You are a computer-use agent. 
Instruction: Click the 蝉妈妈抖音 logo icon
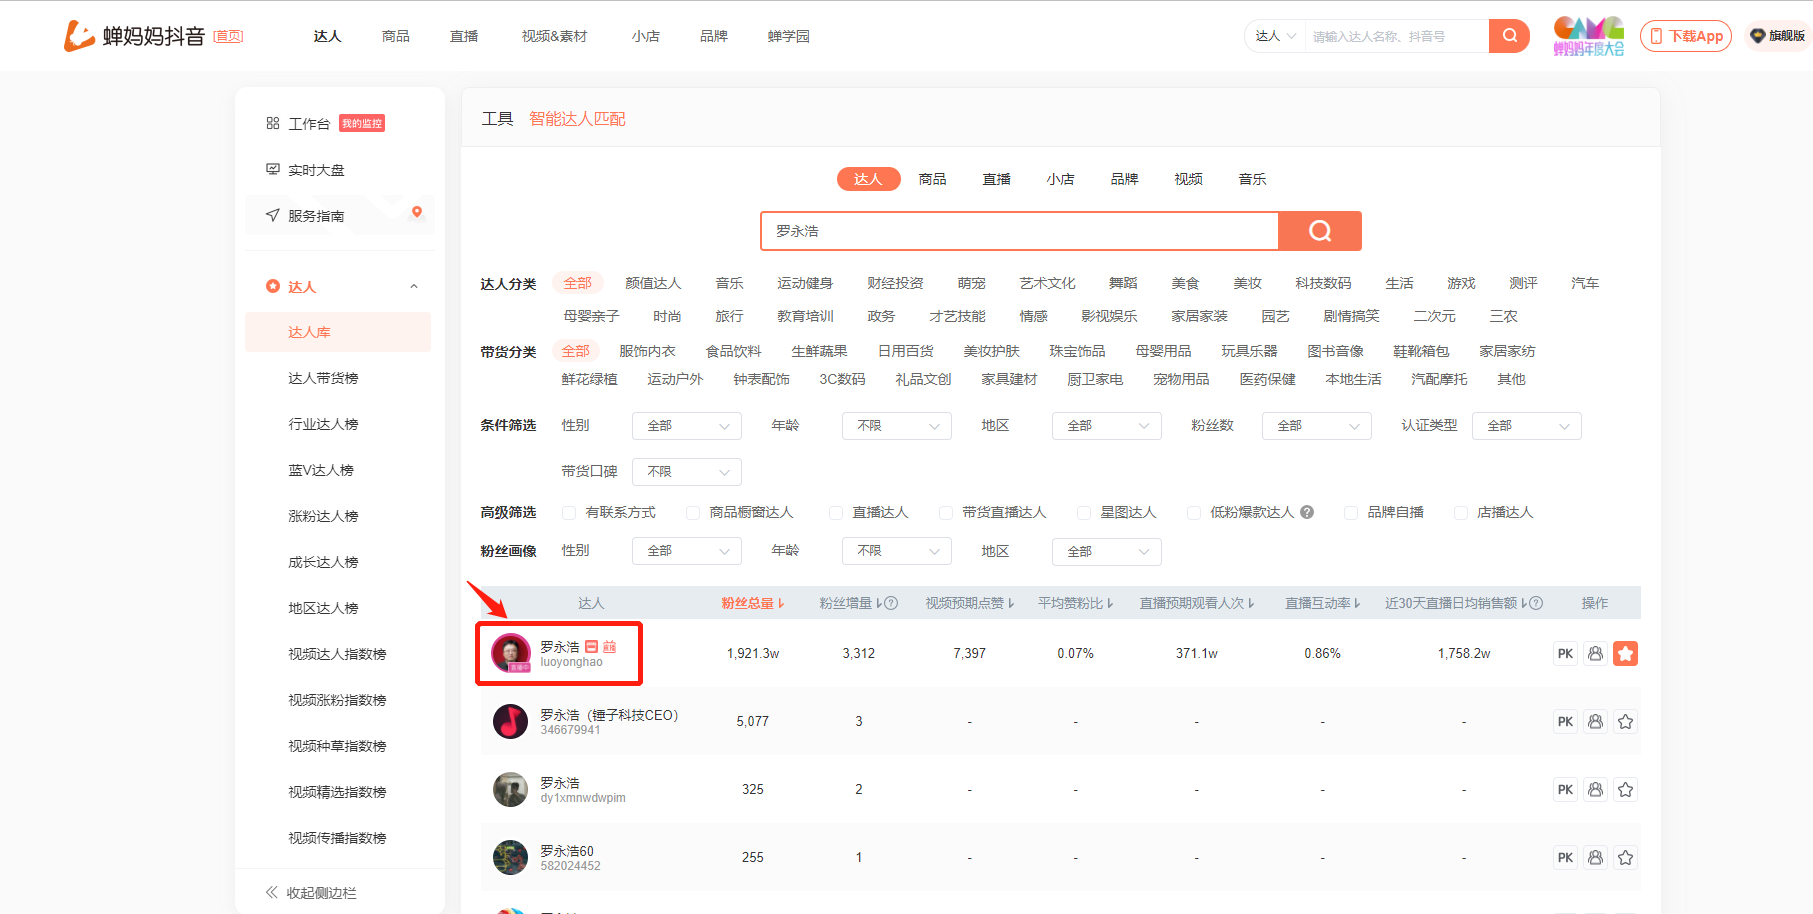79,36
